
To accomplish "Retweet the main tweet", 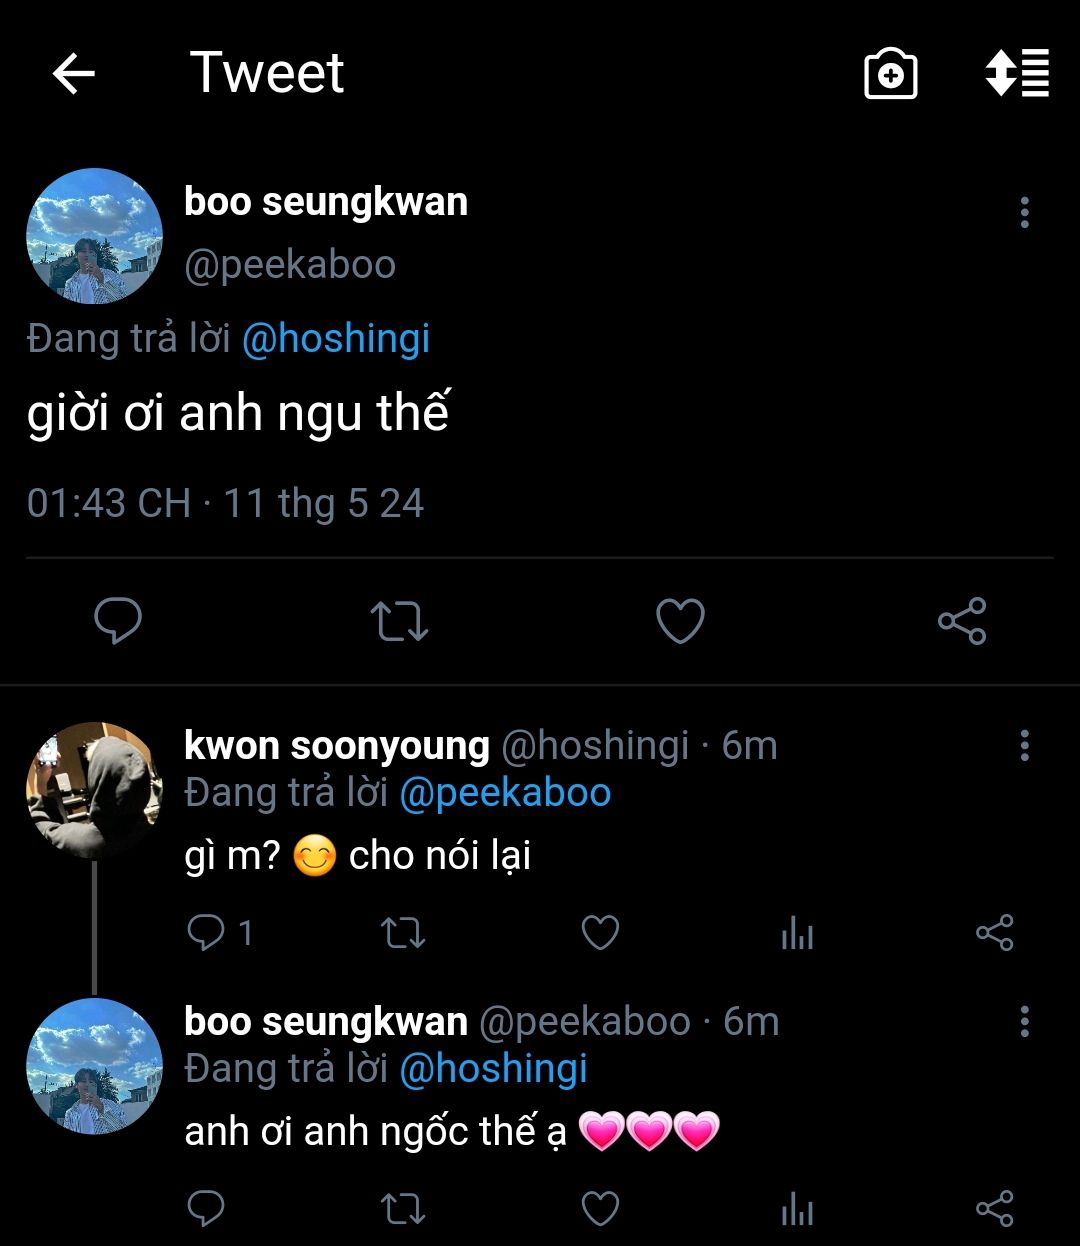I will click(x=399, y=621).
